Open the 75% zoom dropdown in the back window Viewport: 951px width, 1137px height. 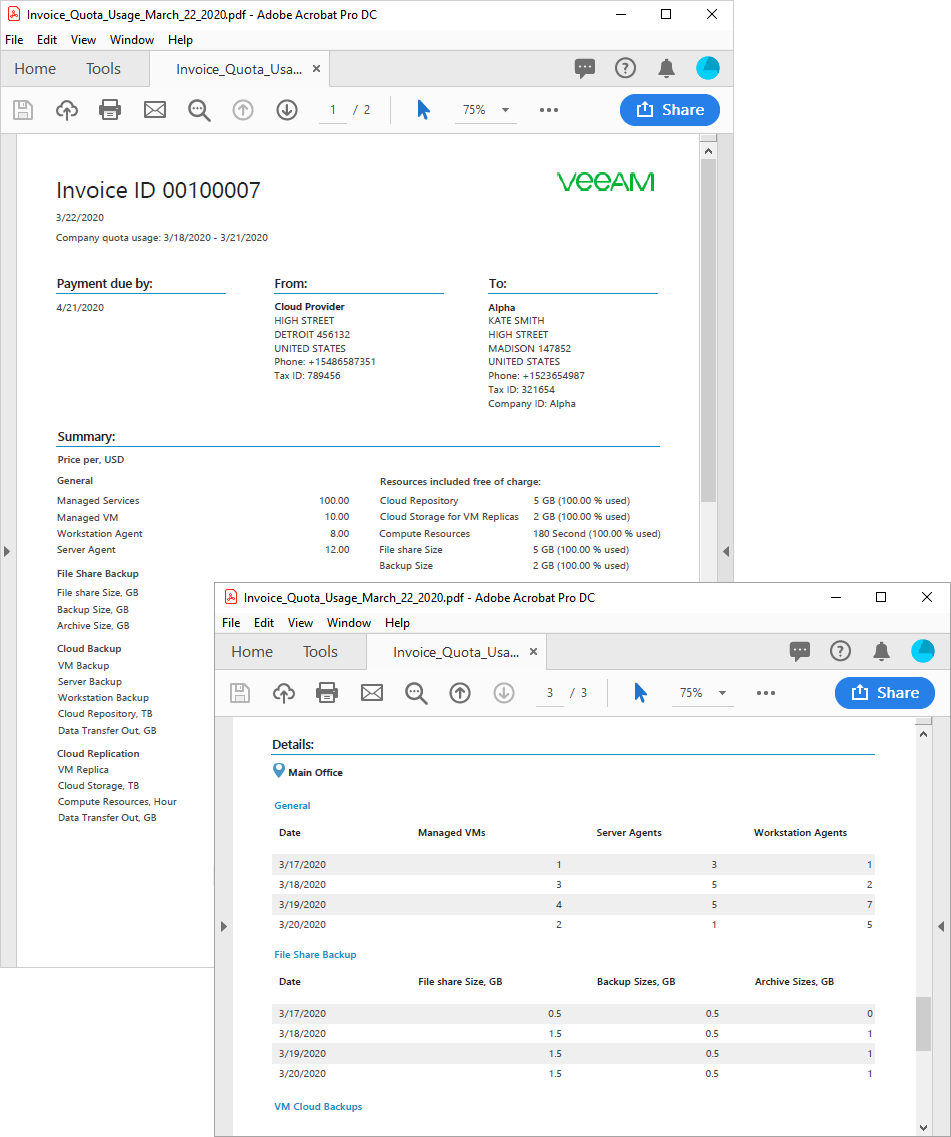point(486,110)
